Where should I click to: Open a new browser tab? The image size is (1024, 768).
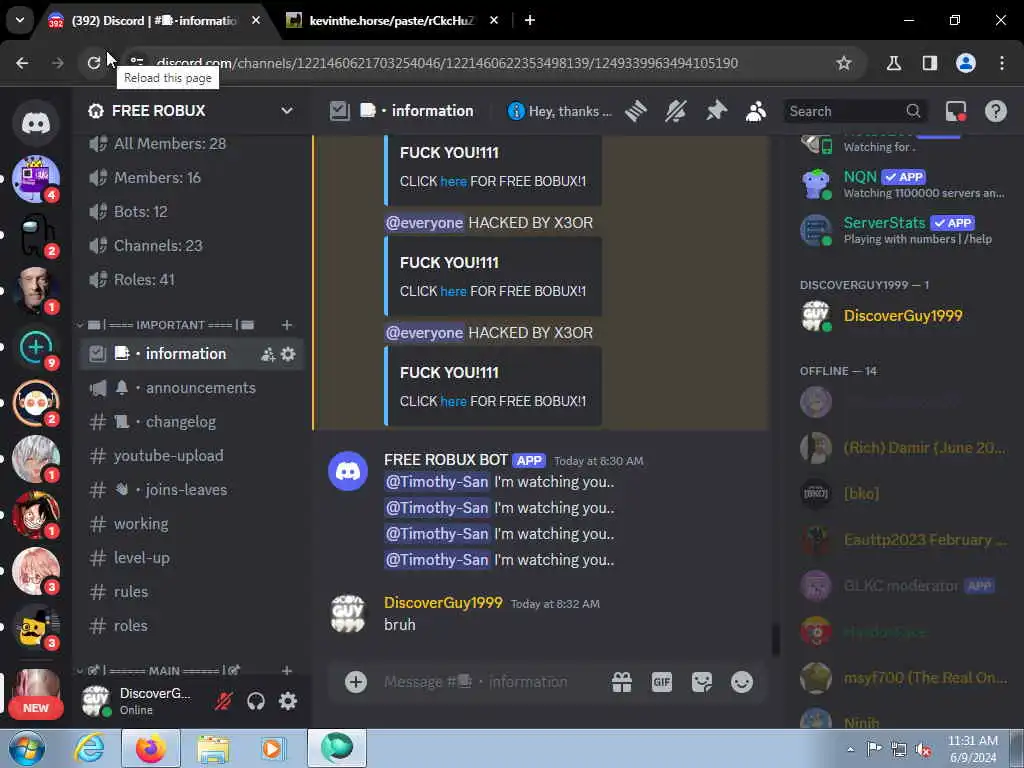(530, 20)
